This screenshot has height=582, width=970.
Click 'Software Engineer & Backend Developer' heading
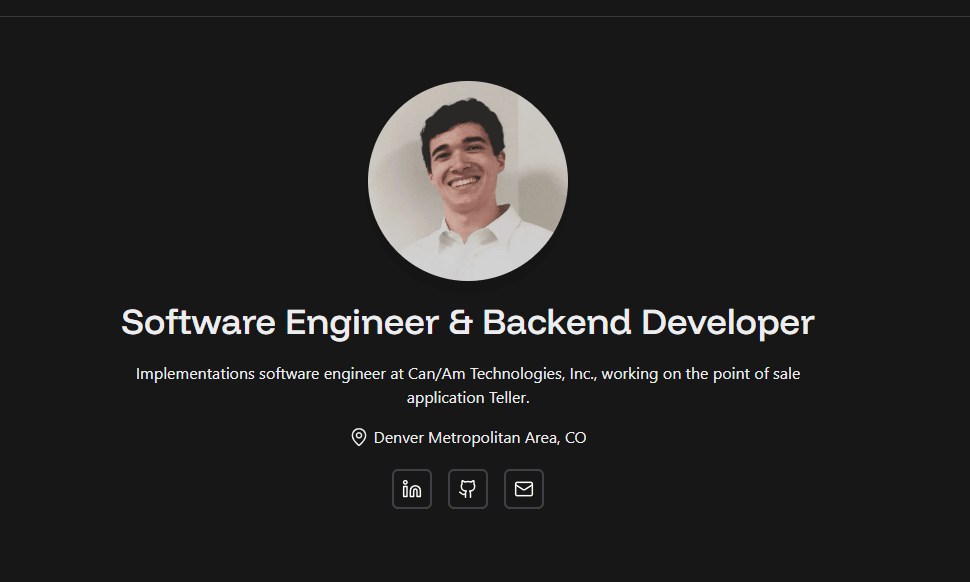point(467,322)
